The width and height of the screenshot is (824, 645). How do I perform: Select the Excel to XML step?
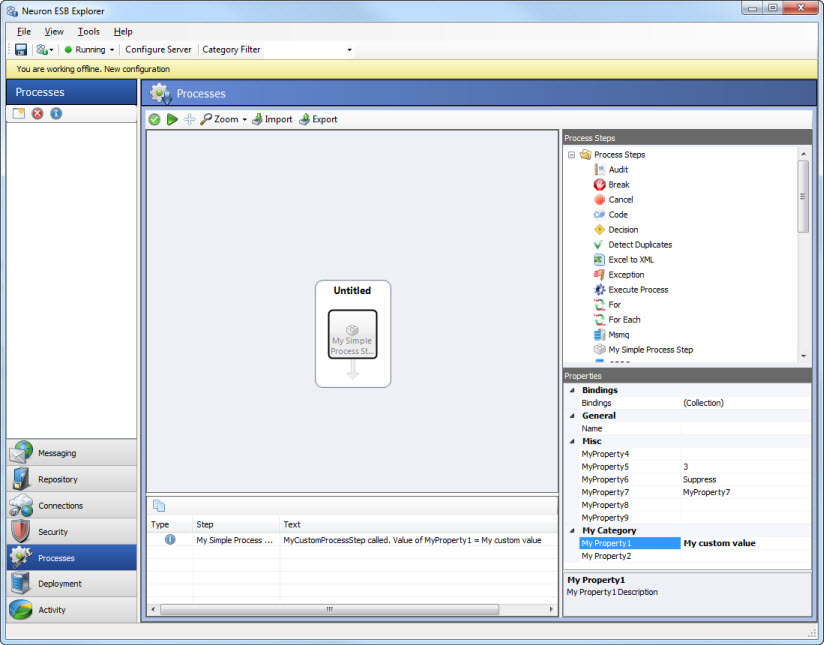pos(631,260)
